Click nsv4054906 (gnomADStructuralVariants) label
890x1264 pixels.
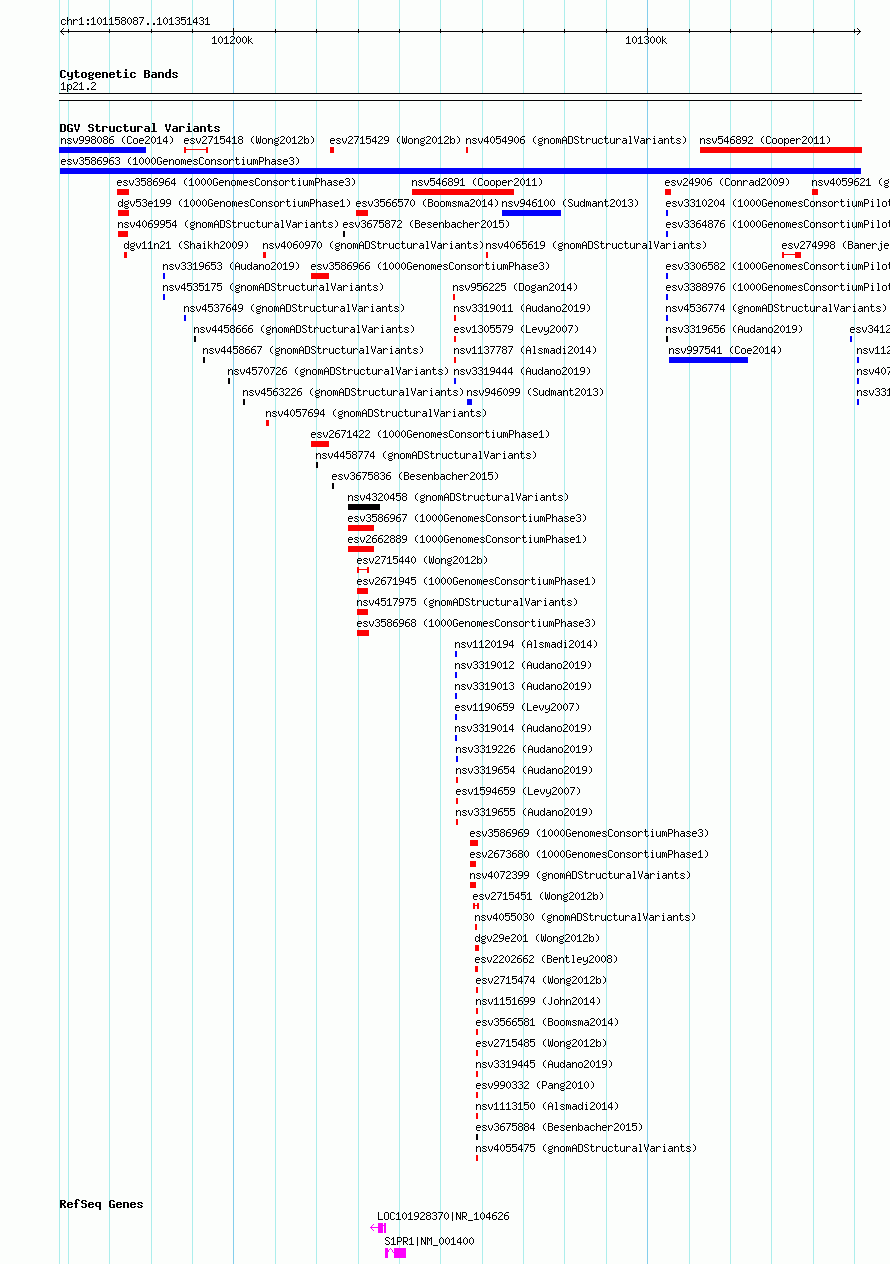[x=576, y=141]
